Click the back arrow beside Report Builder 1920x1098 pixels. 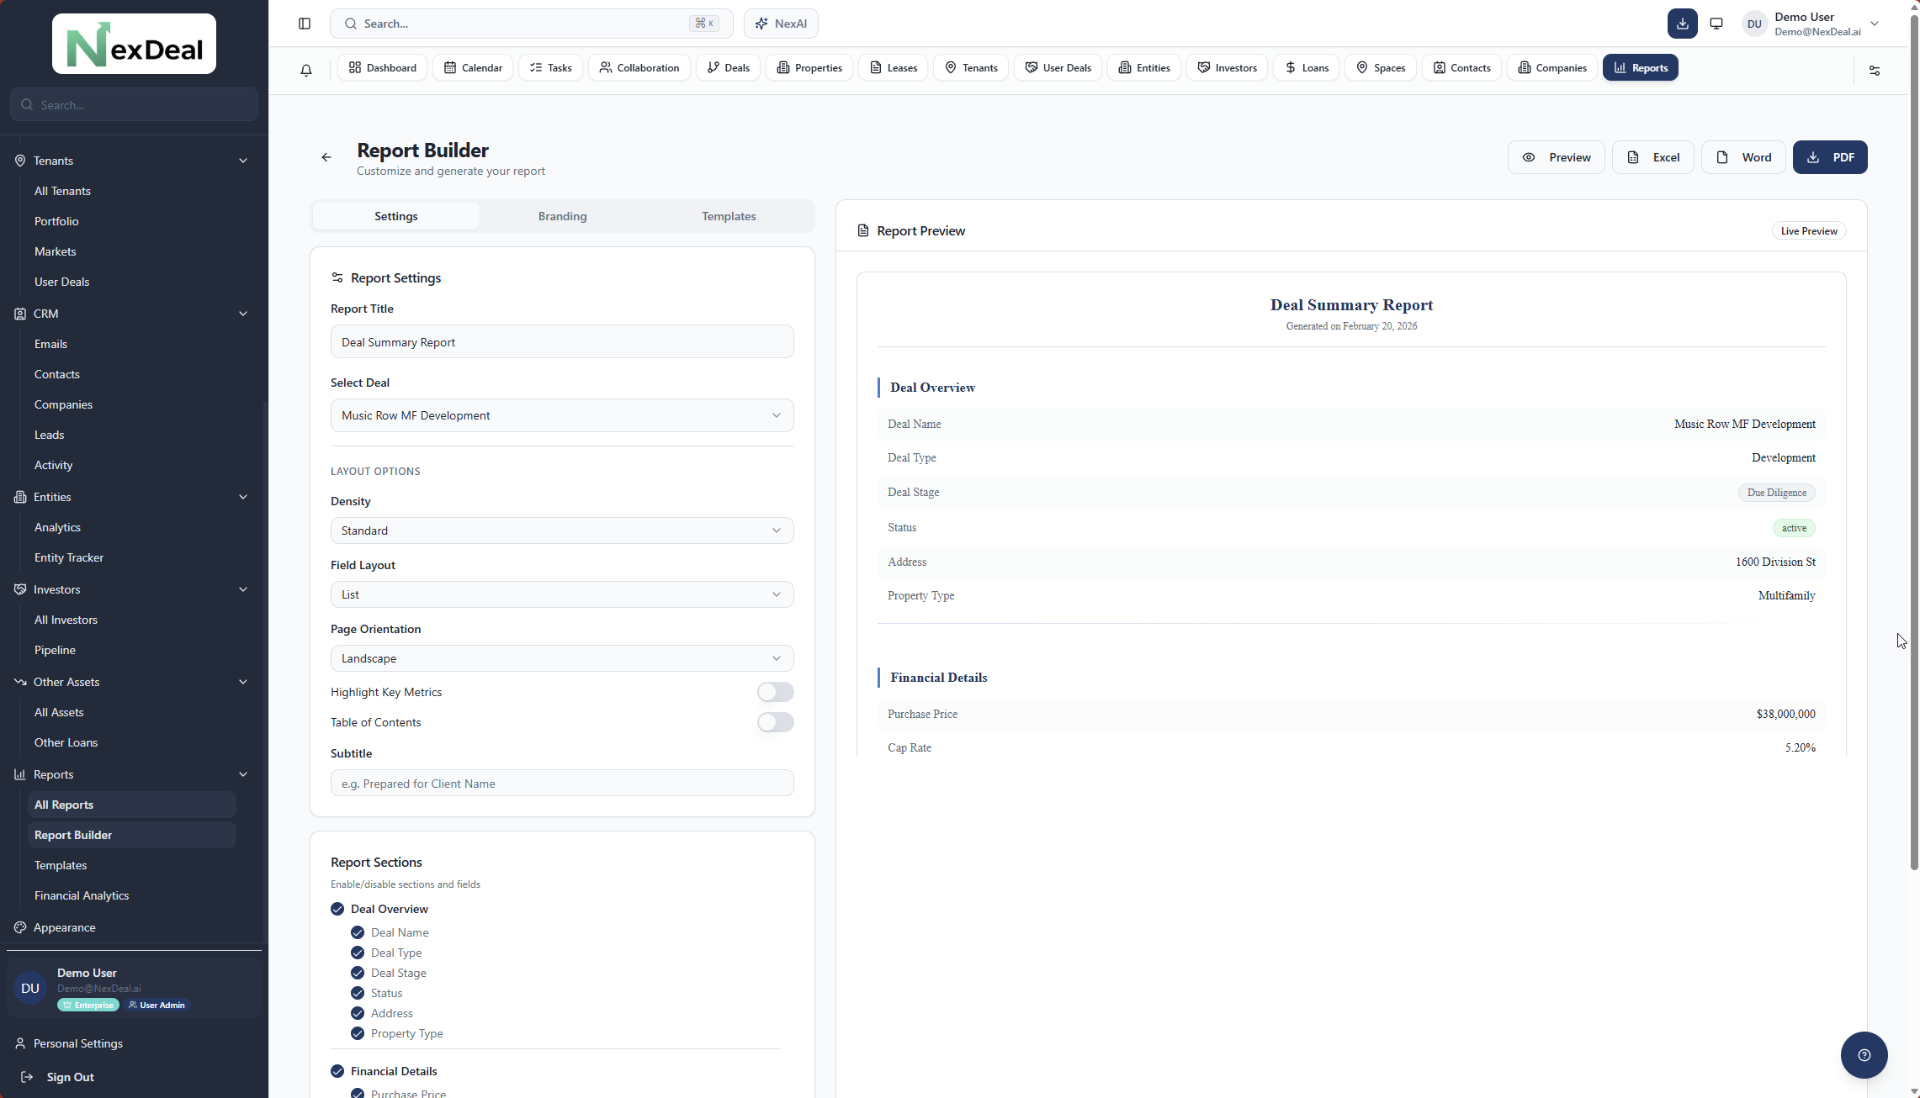pyautogui.click(x=326, y=157)
